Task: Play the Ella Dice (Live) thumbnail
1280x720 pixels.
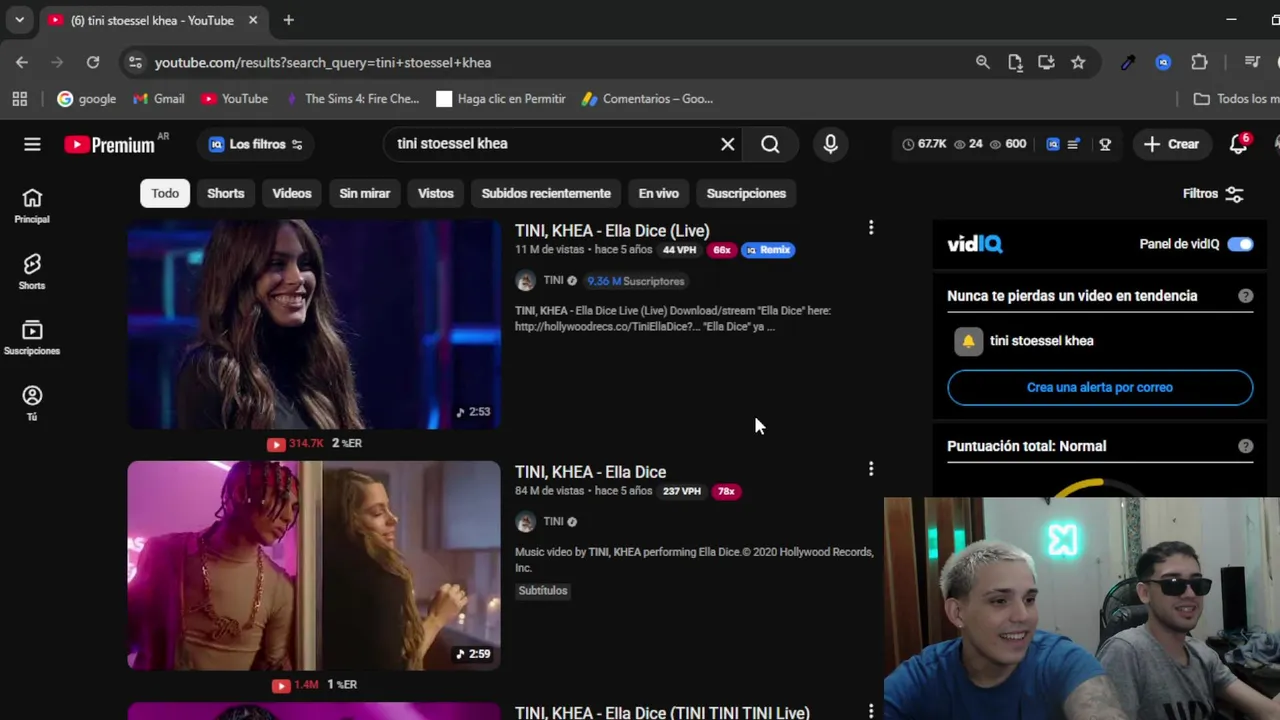Action: coord(314,324)
